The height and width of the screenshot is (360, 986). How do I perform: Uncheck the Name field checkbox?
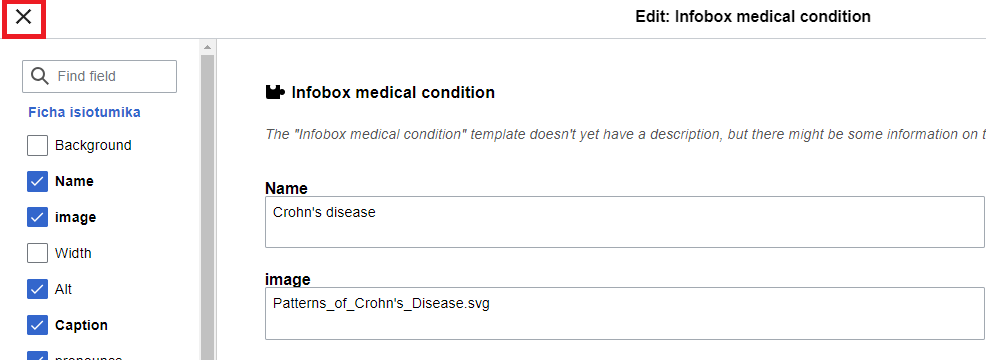point(38,181)
